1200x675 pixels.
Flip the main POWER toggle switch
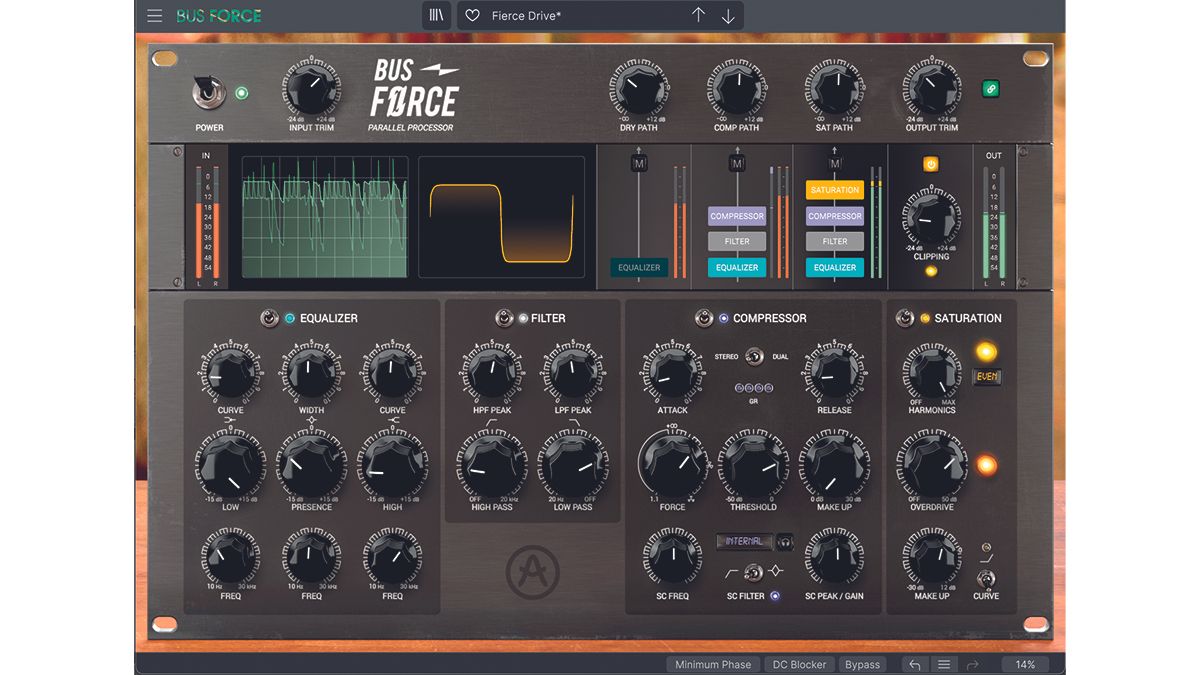pyautogui.click(x=209, y=94)
